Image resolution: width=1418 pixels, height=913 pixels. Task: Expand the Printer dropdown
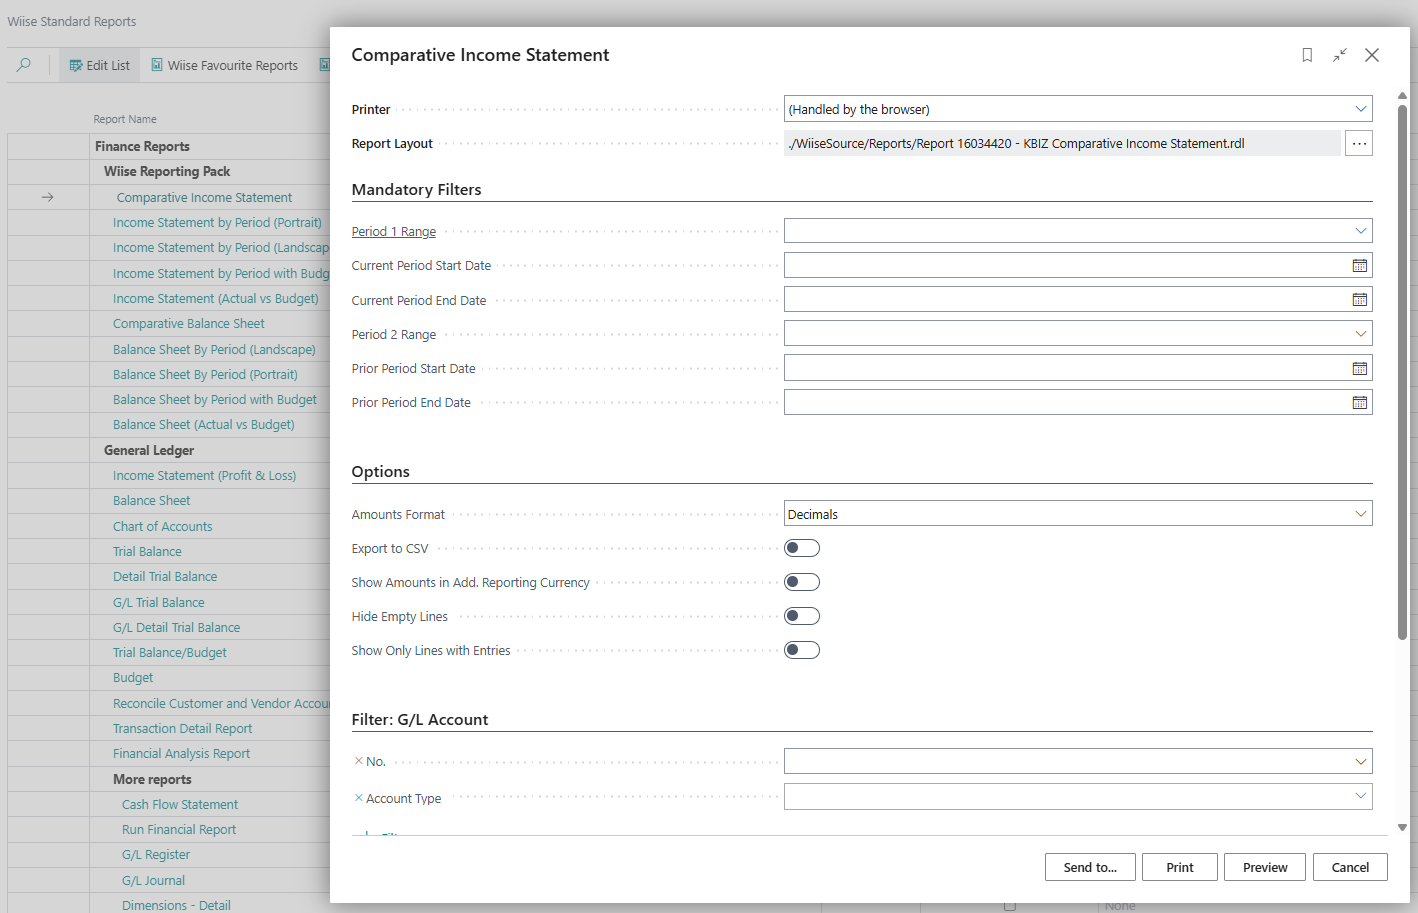tap(1360, 109)
